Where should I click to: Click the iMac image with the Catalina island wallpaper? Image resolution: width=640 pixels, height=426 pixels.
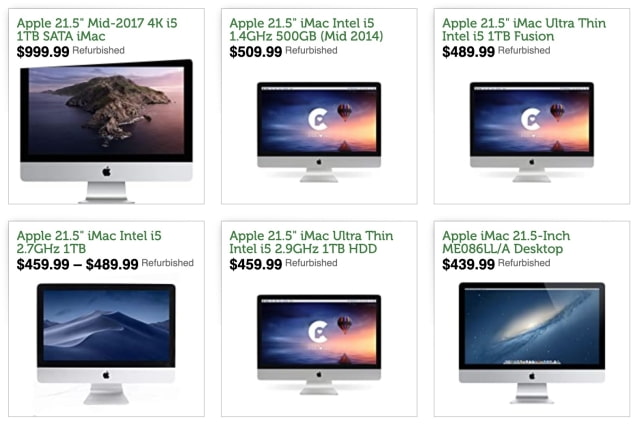(x=106, y=131)
